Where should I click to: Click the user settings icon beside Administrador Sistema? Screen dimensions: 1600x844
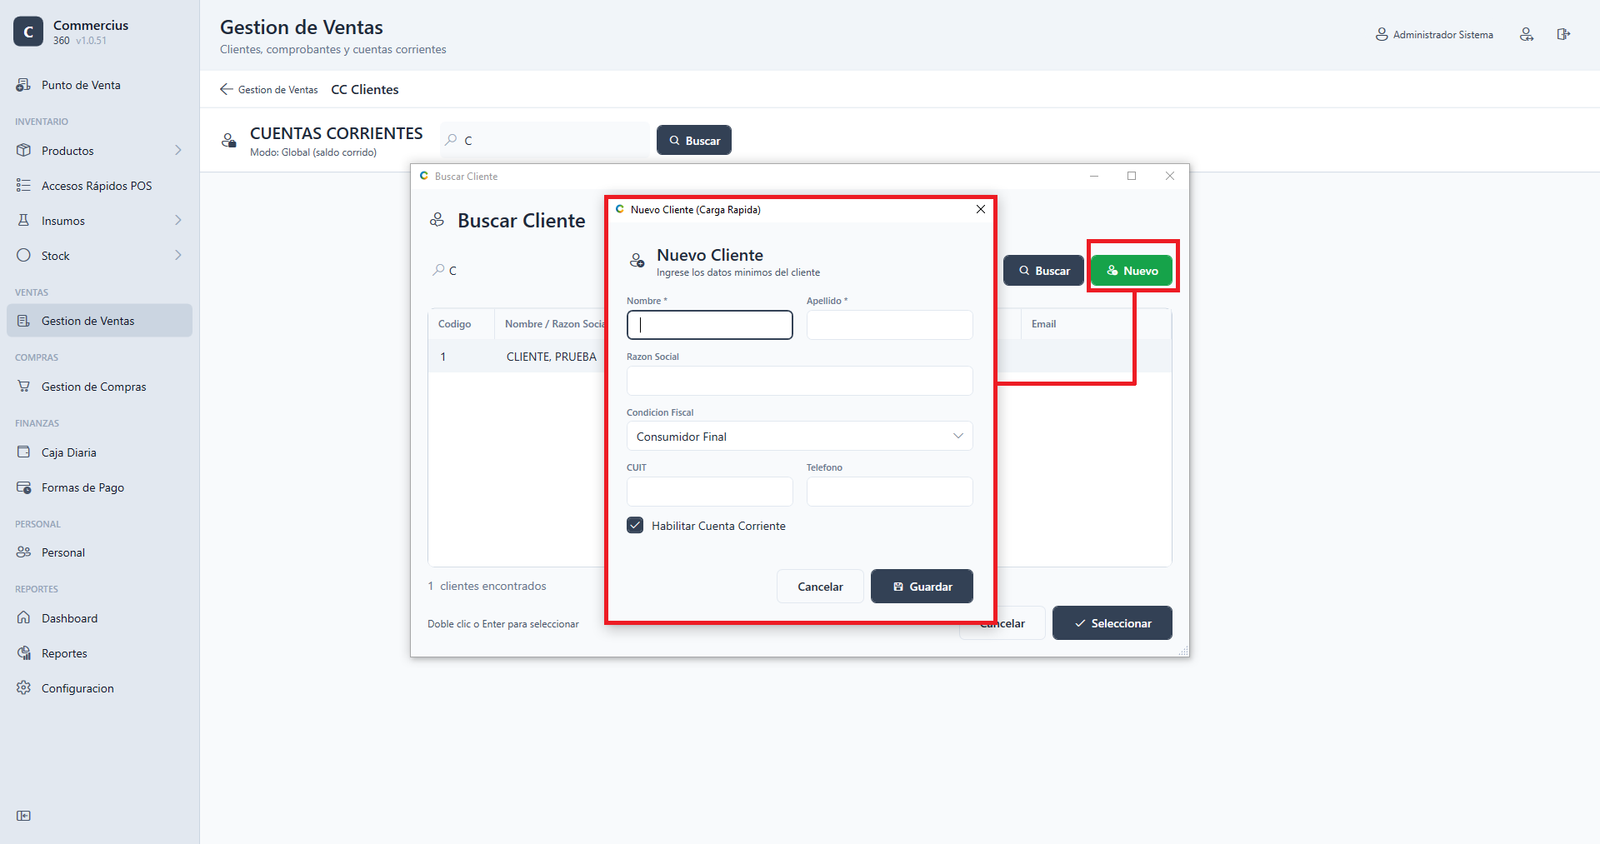click(1526, 34)
